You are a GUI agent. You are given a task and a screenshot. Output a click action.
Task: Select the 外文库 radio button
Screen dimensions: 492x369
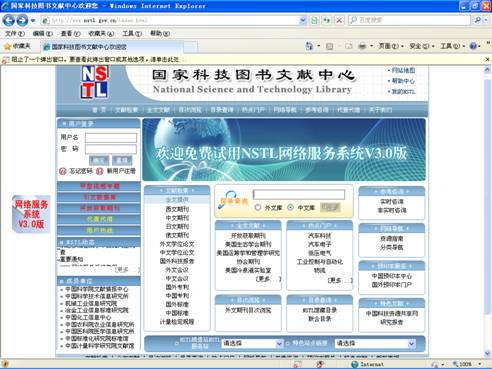click(x=258, y=207)
